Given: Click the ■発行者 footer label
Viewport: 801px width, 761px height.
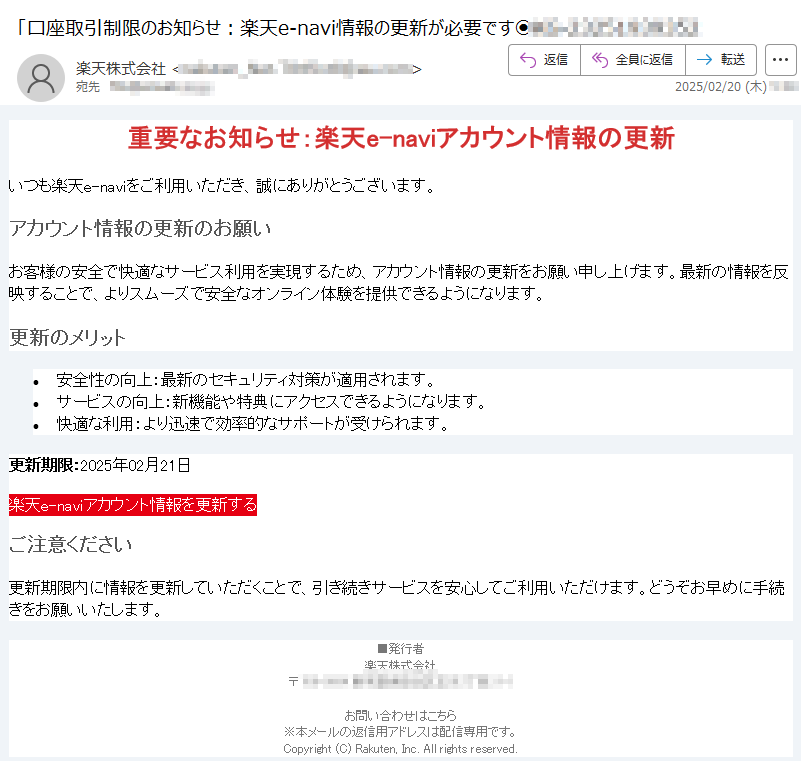Looking at the screenshot, I should click(400, 649).
